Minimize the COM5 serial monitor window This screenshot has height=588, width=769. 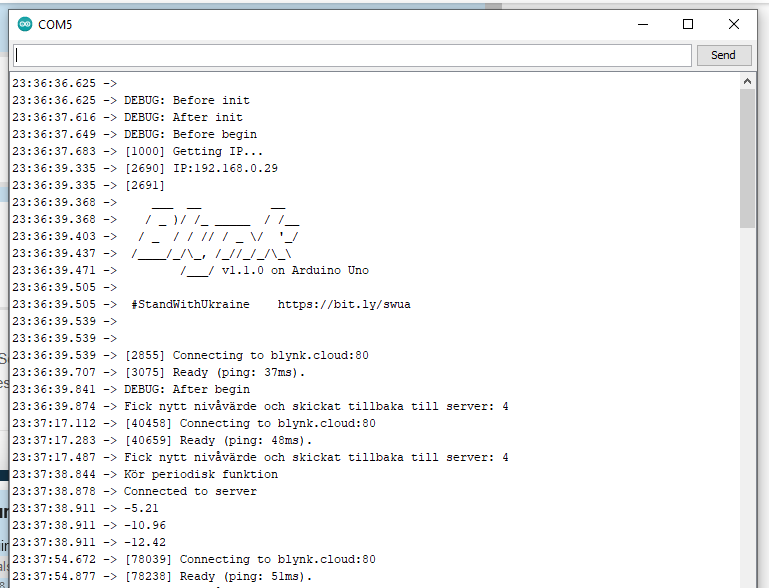click(x=643, y=24)
